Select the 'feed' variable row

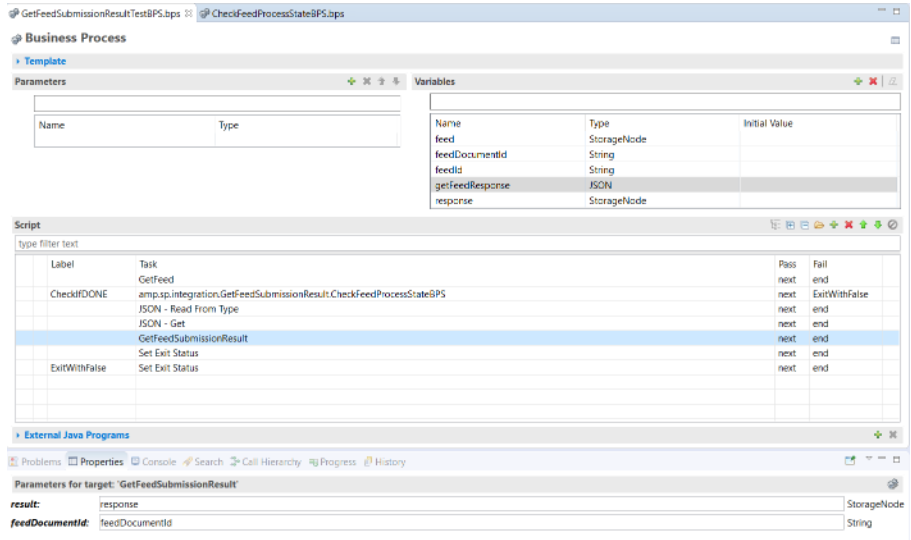pos(664,139)
